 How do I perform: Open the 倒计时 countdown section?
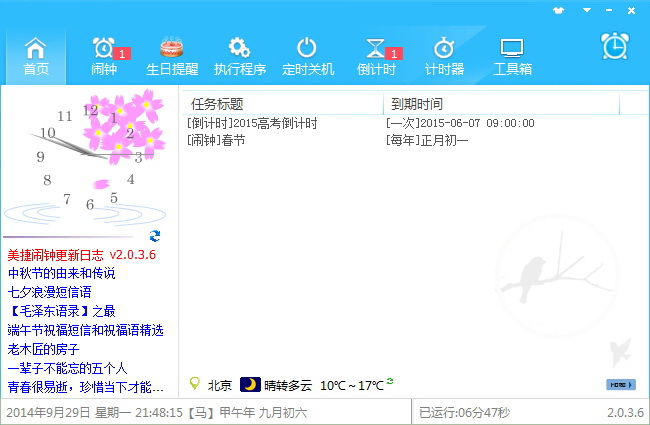point(376,56)
